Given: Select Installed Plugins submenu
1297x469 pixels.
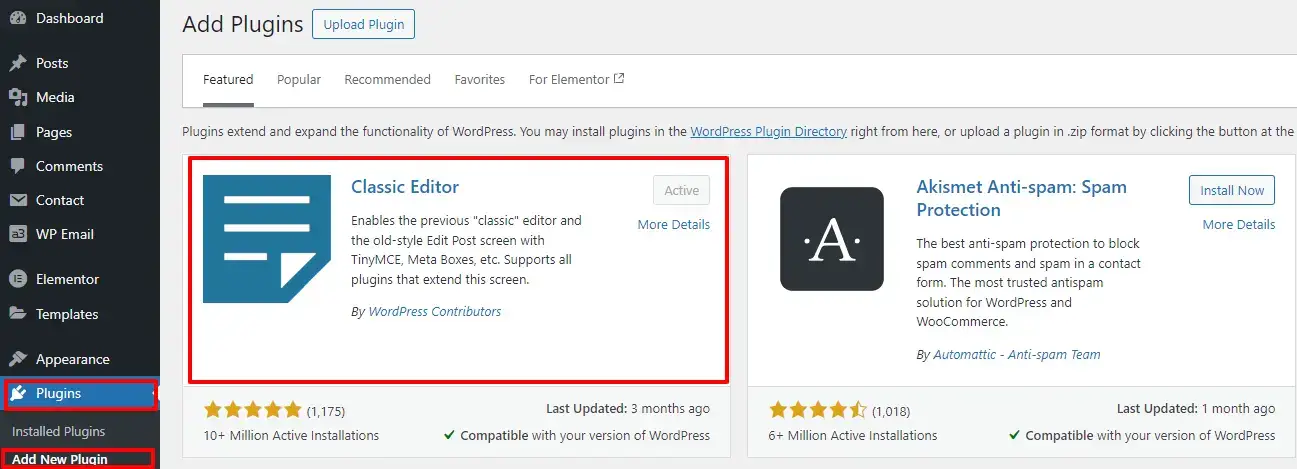Looking at the screenshot, I should [58, 432].
